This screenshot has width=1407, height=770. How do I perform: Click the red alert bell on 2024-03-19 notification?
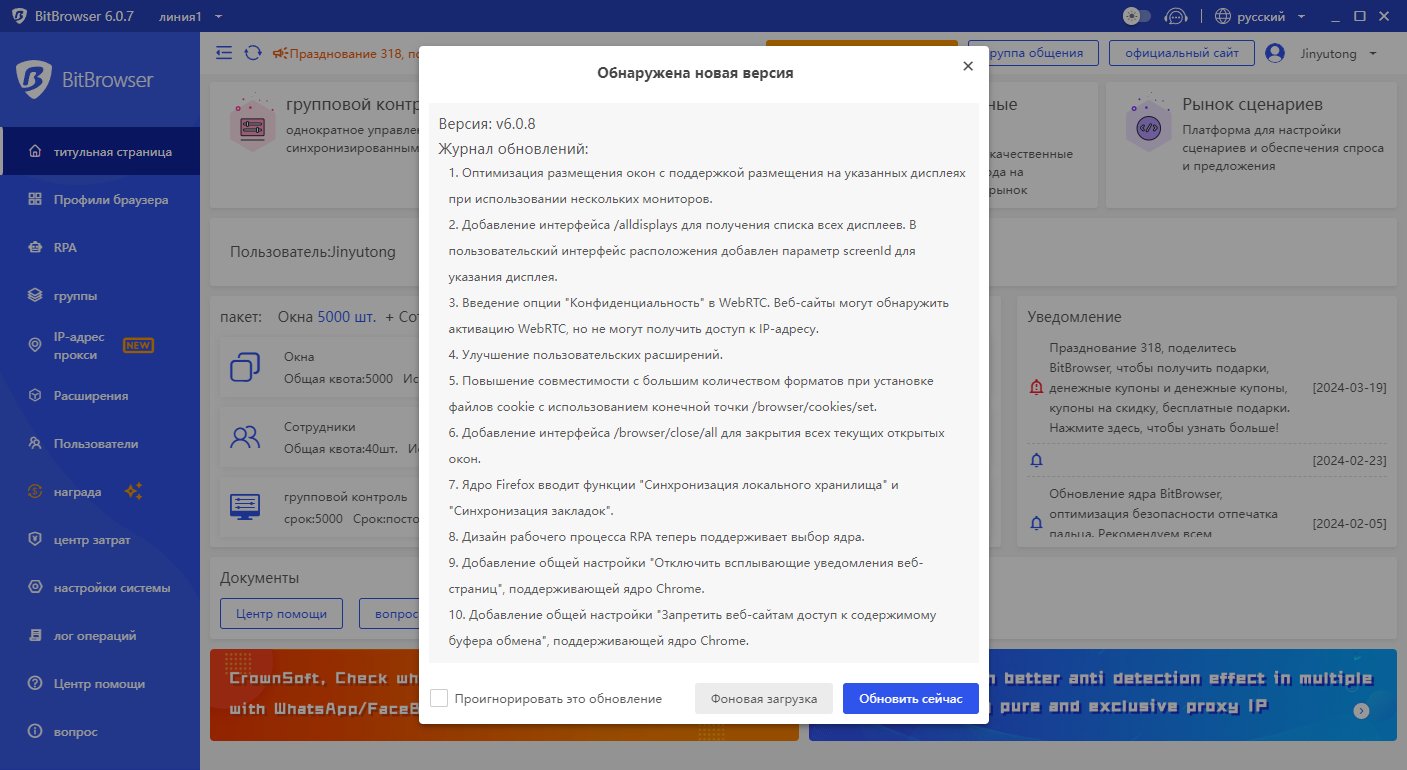(1036, 388)
